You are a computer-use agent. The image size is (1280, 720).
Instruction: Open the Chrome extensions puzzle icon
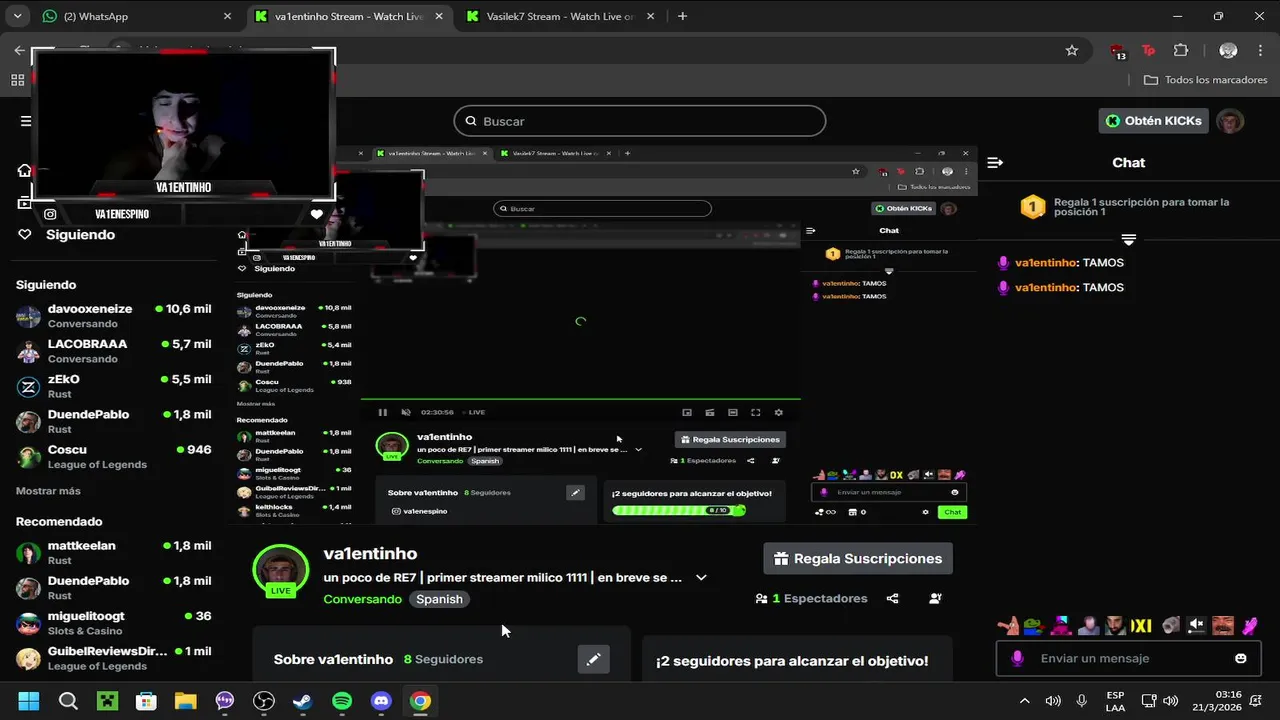click(x=1181, y=50)
